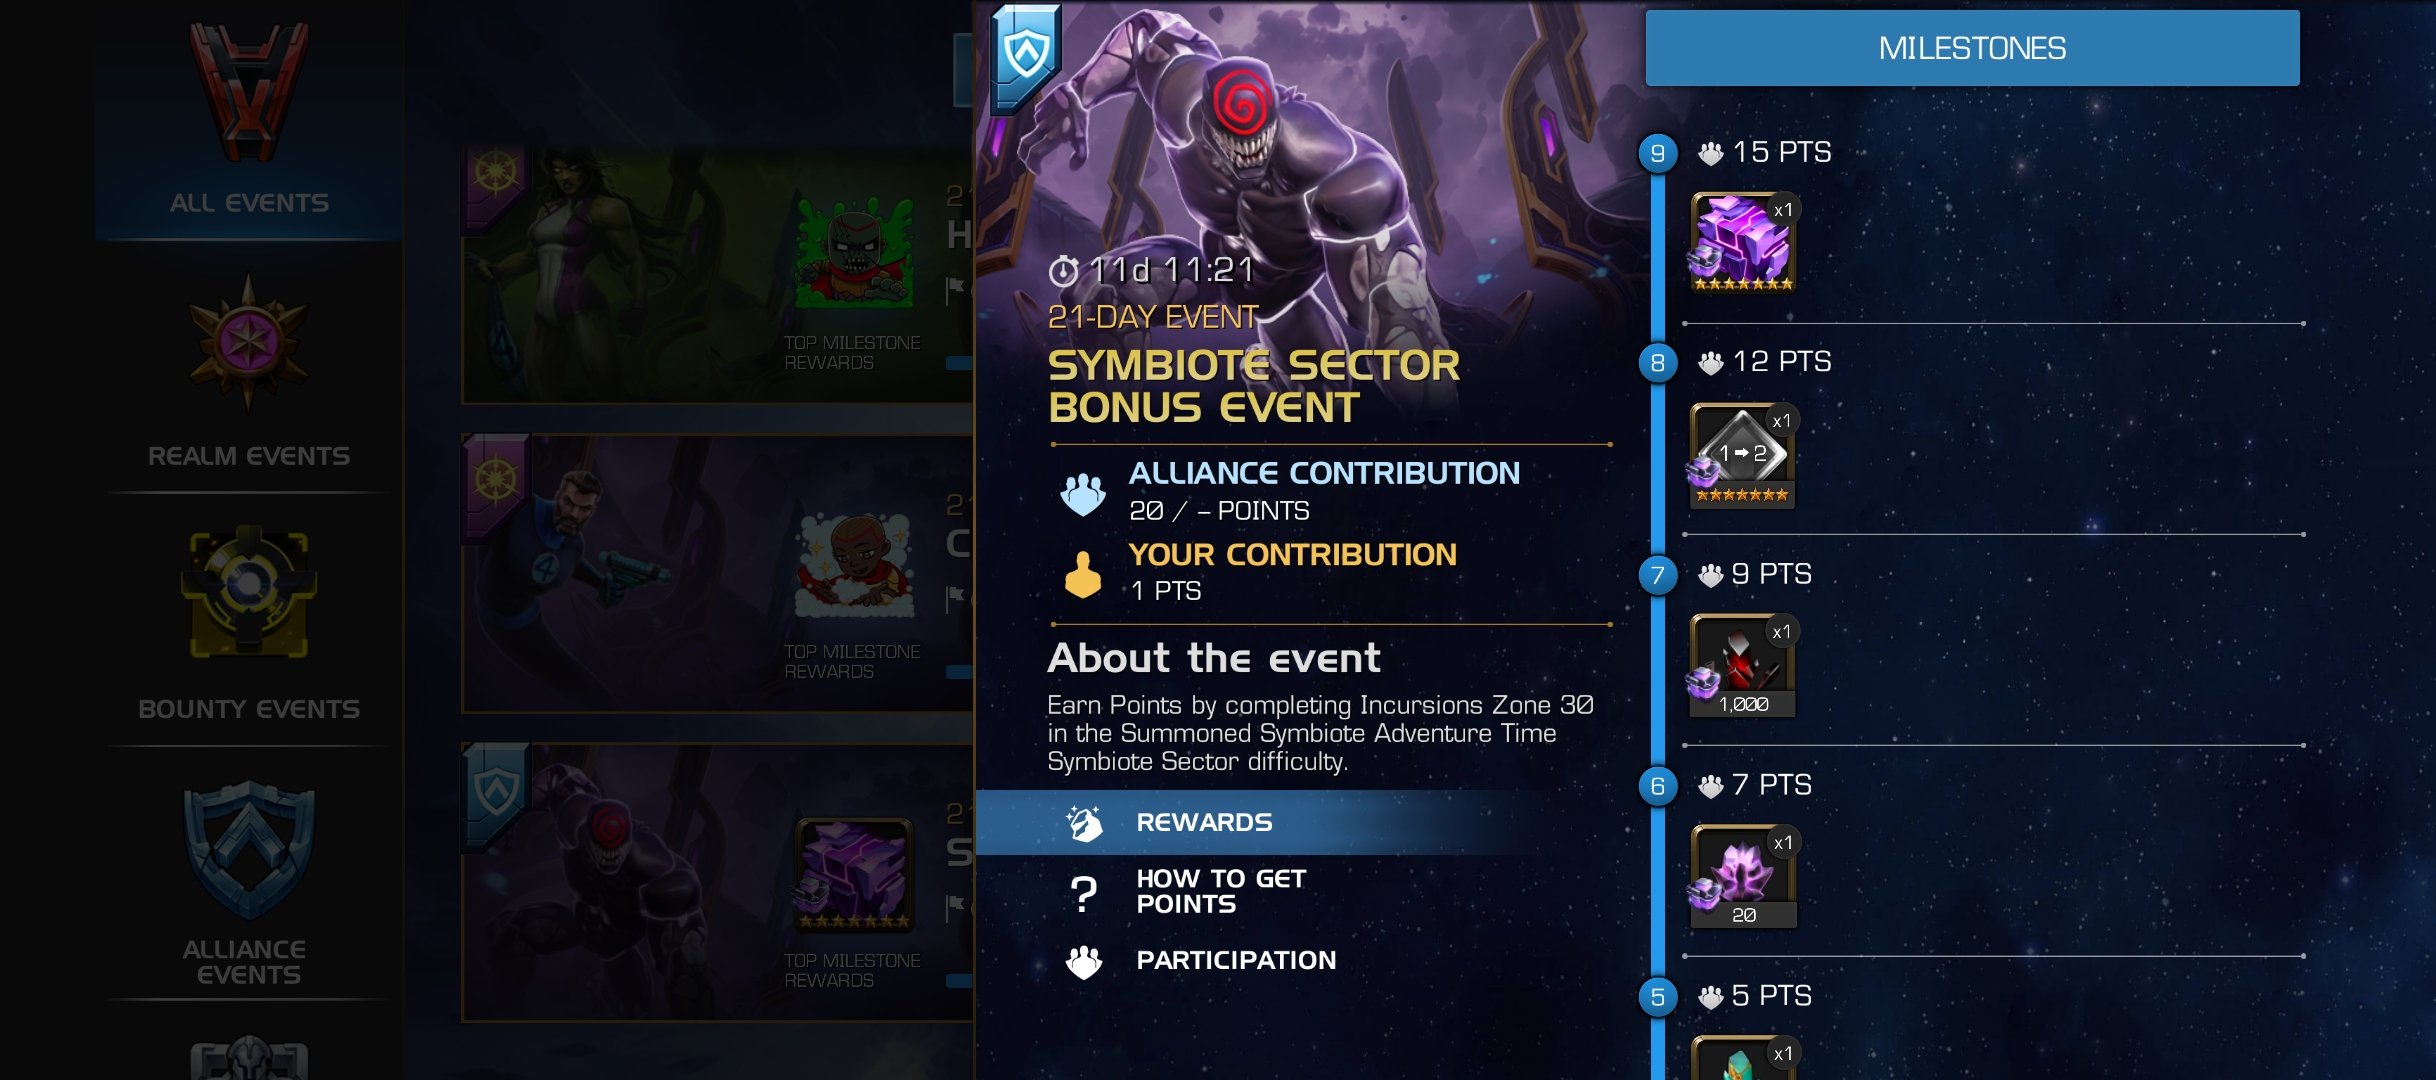Select the Symbiote Sector event card in list
This screenshot has width=2436, height=1080.
point(717,882)
